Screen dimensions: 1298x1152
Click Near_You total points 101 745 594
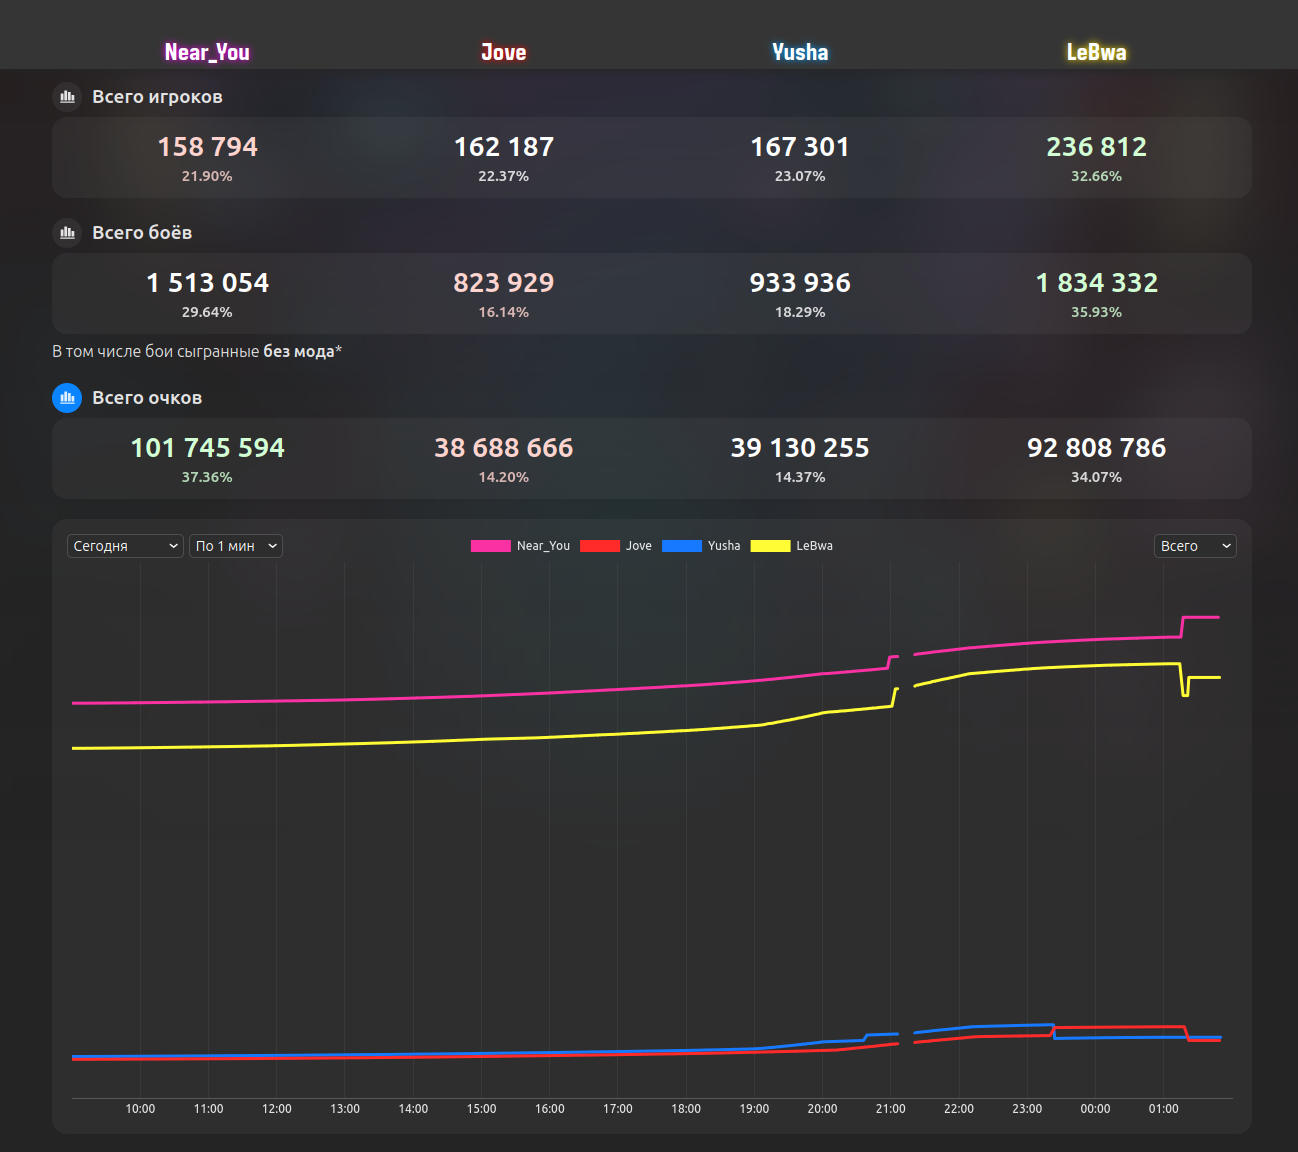207,448
